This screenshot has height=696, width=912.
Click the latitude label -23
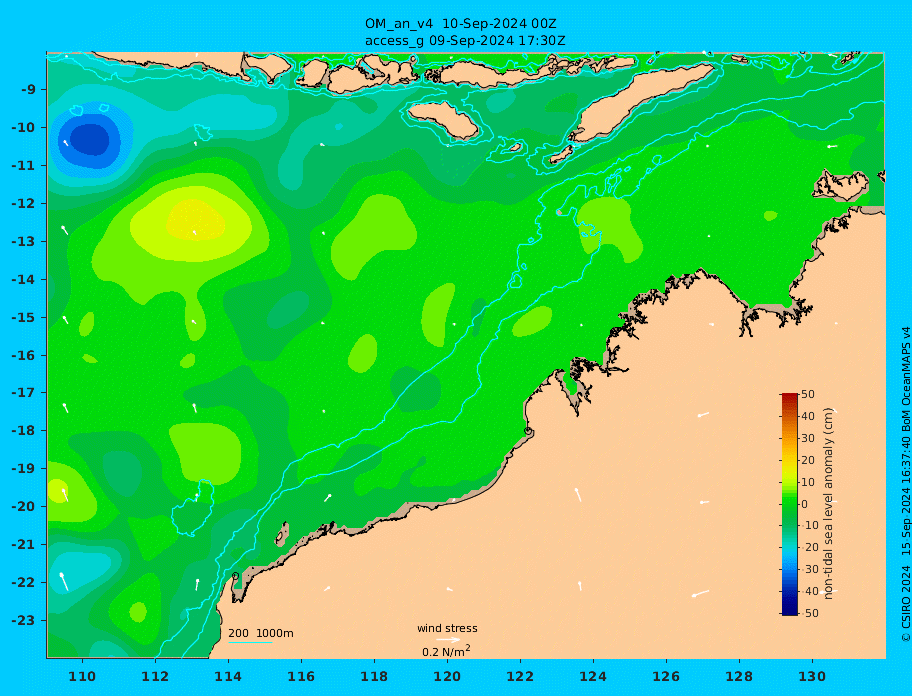(23, 620)
